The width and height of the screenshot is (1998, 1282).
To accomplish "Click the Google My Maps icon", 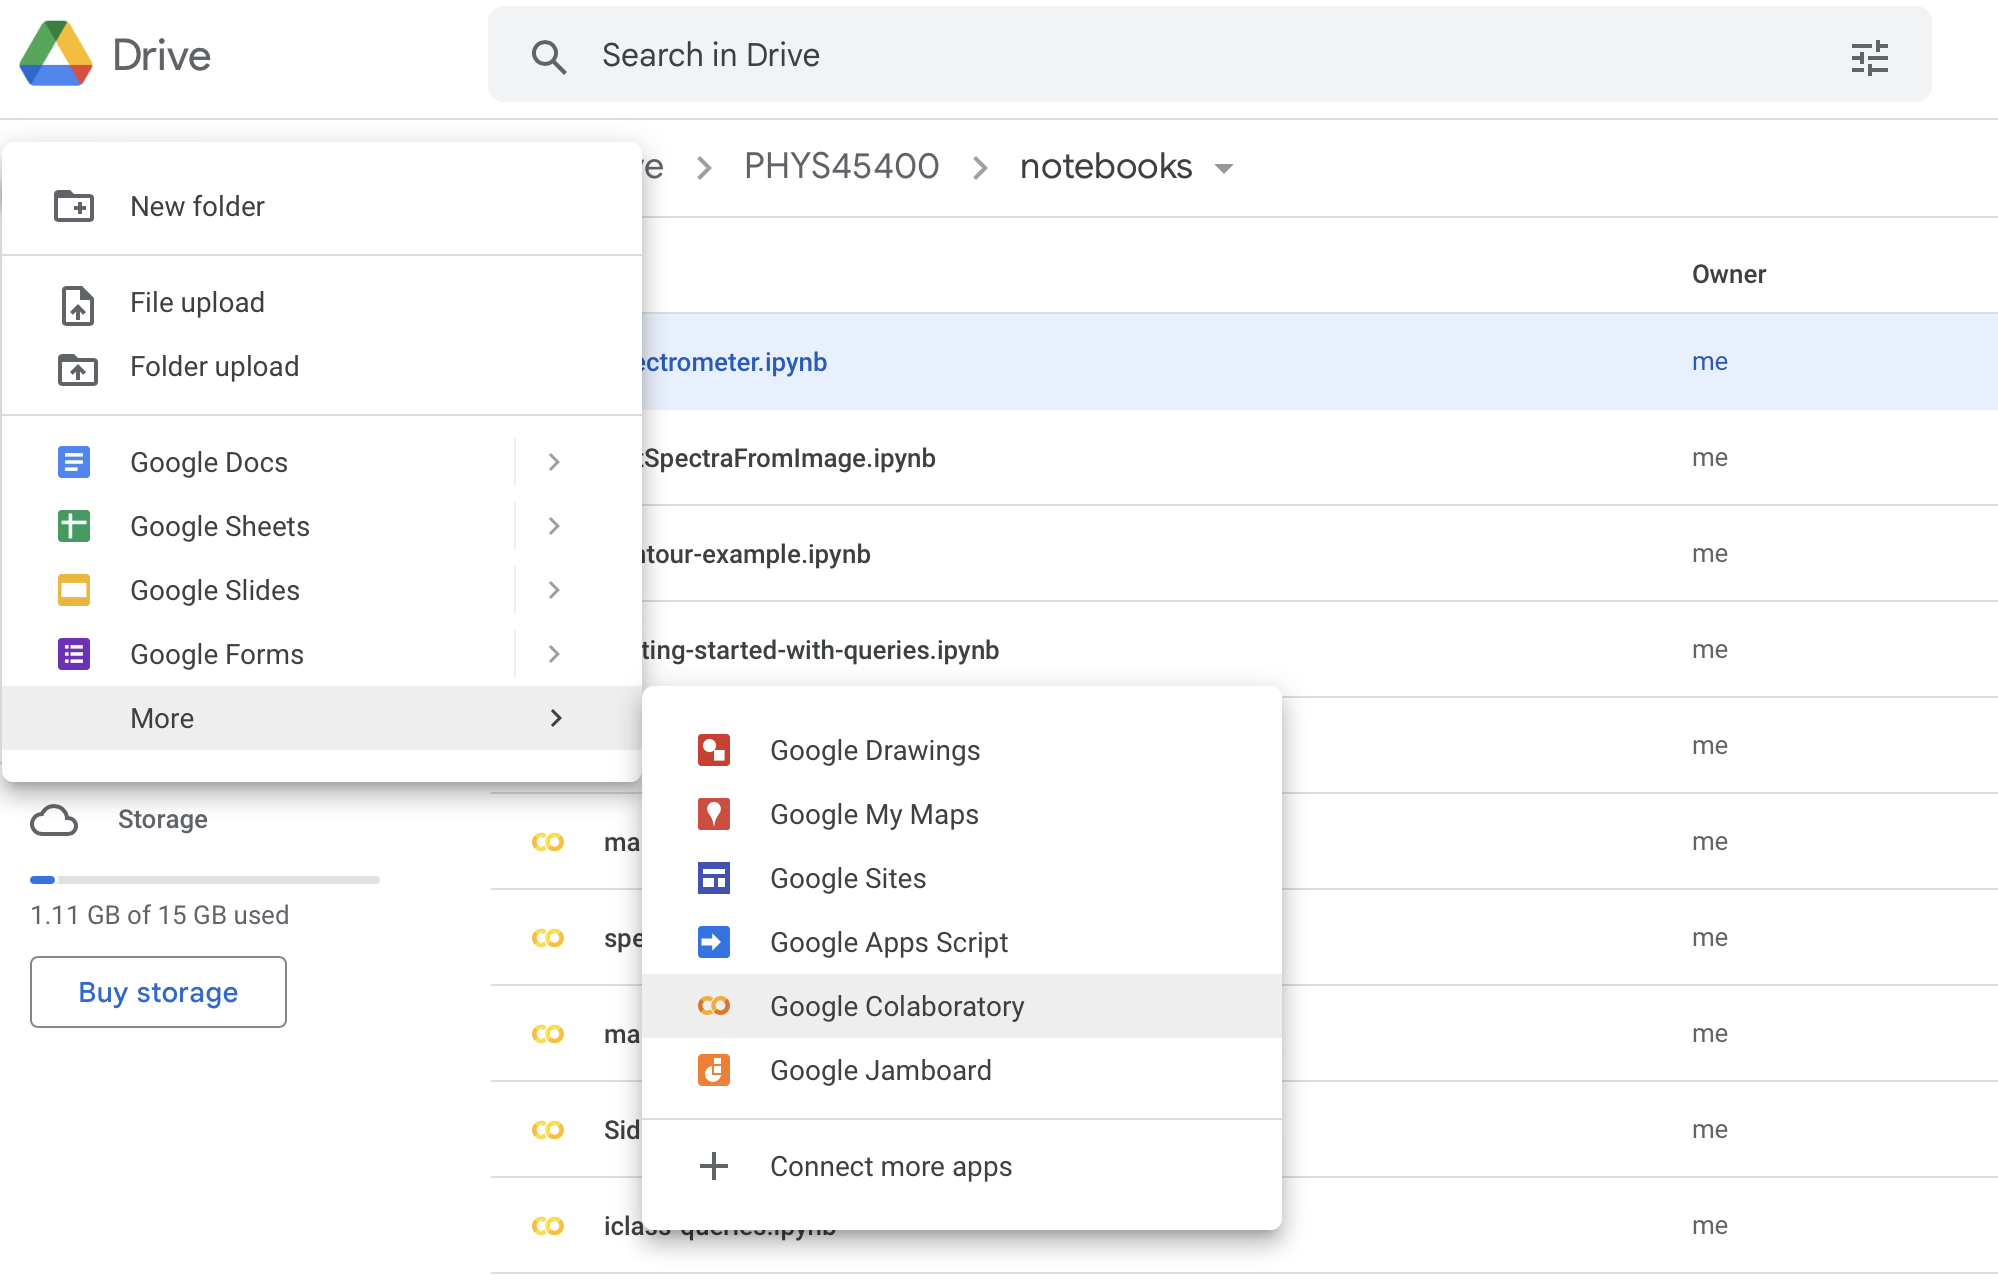I will pyautogui.click(x=714, y=814).
